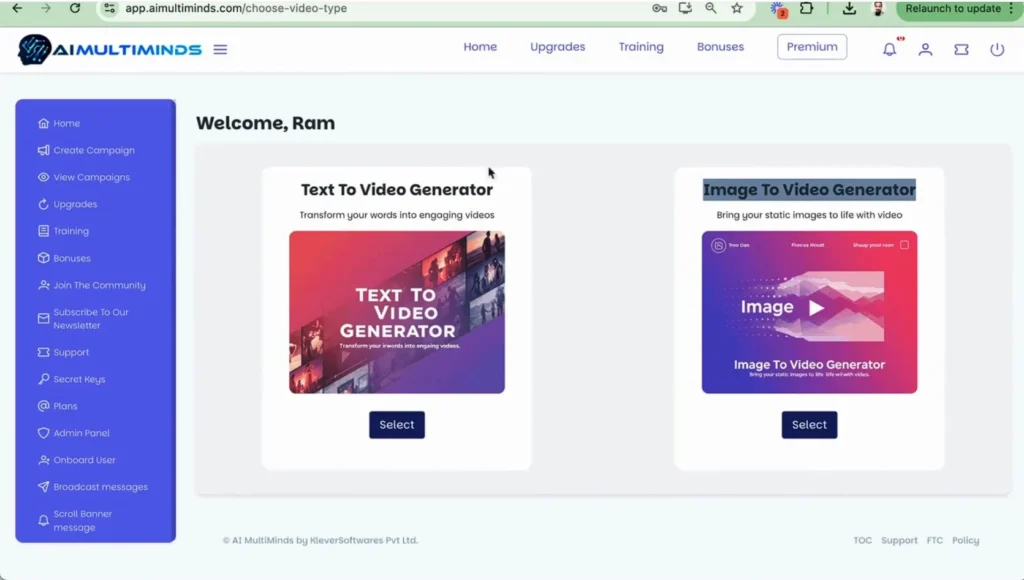Viewport: 1024px width, 580px height.
Task: Click the Home house icon in sidebar
Action: 43,123
